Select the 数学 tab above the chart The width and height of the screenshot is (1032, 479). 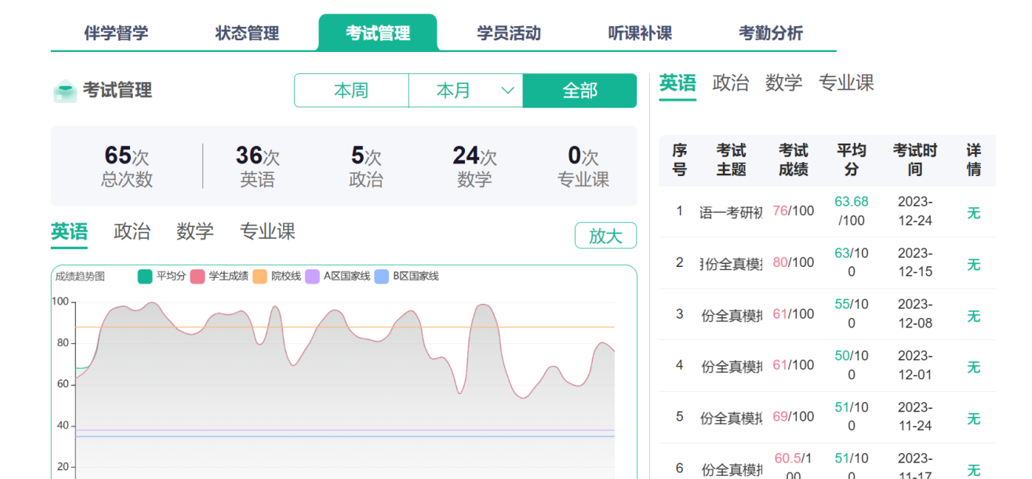(195, 232)
